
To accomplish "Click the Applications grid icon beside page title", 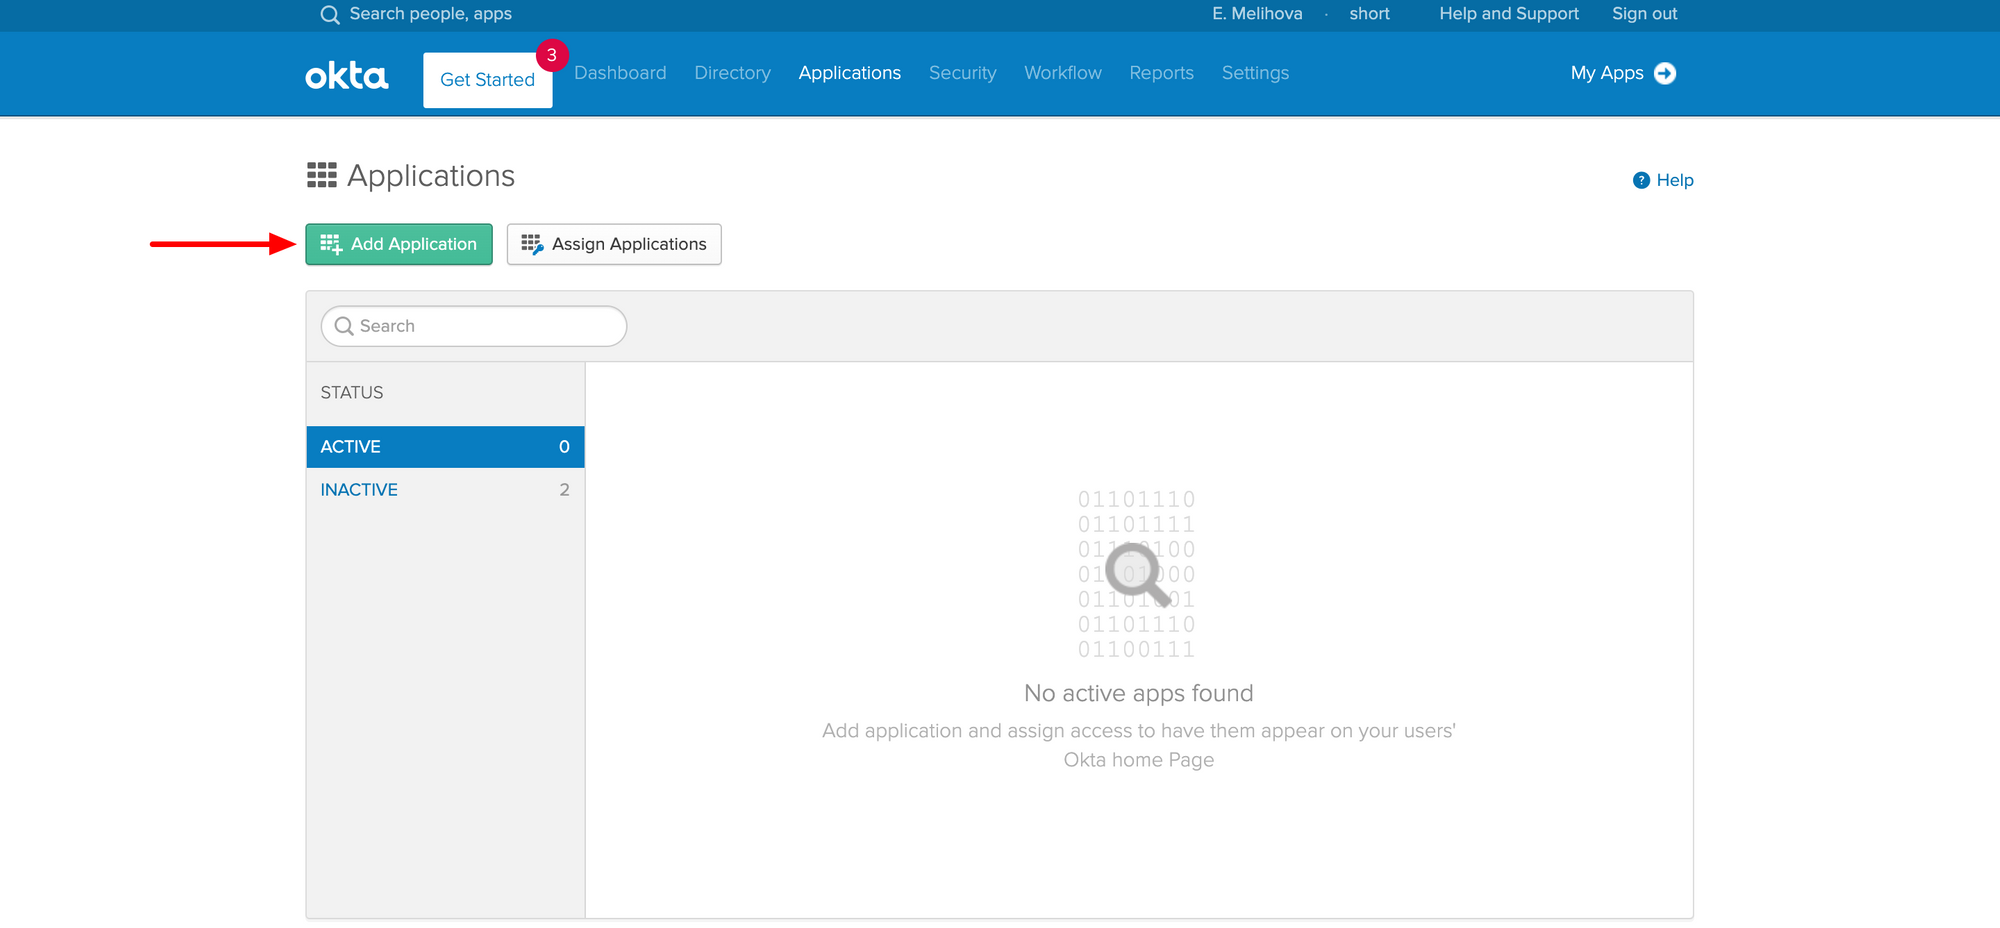I will coord(321,175).
